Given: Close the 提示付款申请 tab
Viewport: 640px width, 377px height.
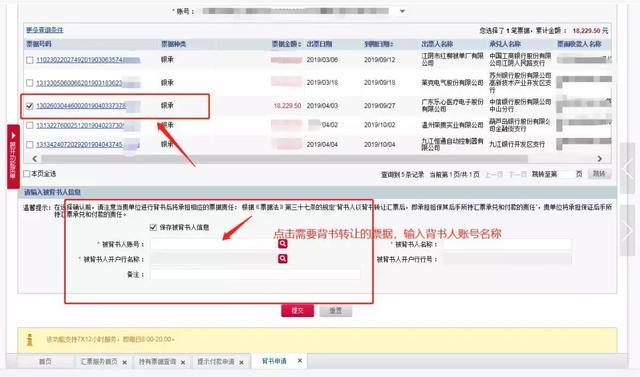Looking at the screenshot, I should click(241, 362).
